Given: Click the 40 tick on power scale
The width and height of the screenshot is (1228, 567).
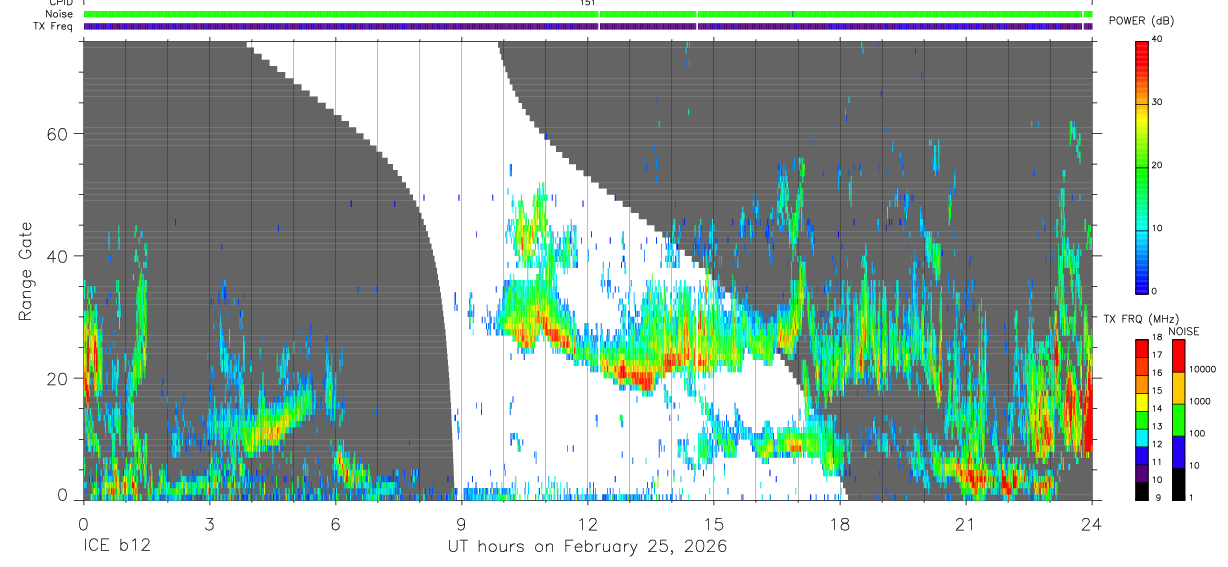Looking at the screenshot, I should (1157, 40).
